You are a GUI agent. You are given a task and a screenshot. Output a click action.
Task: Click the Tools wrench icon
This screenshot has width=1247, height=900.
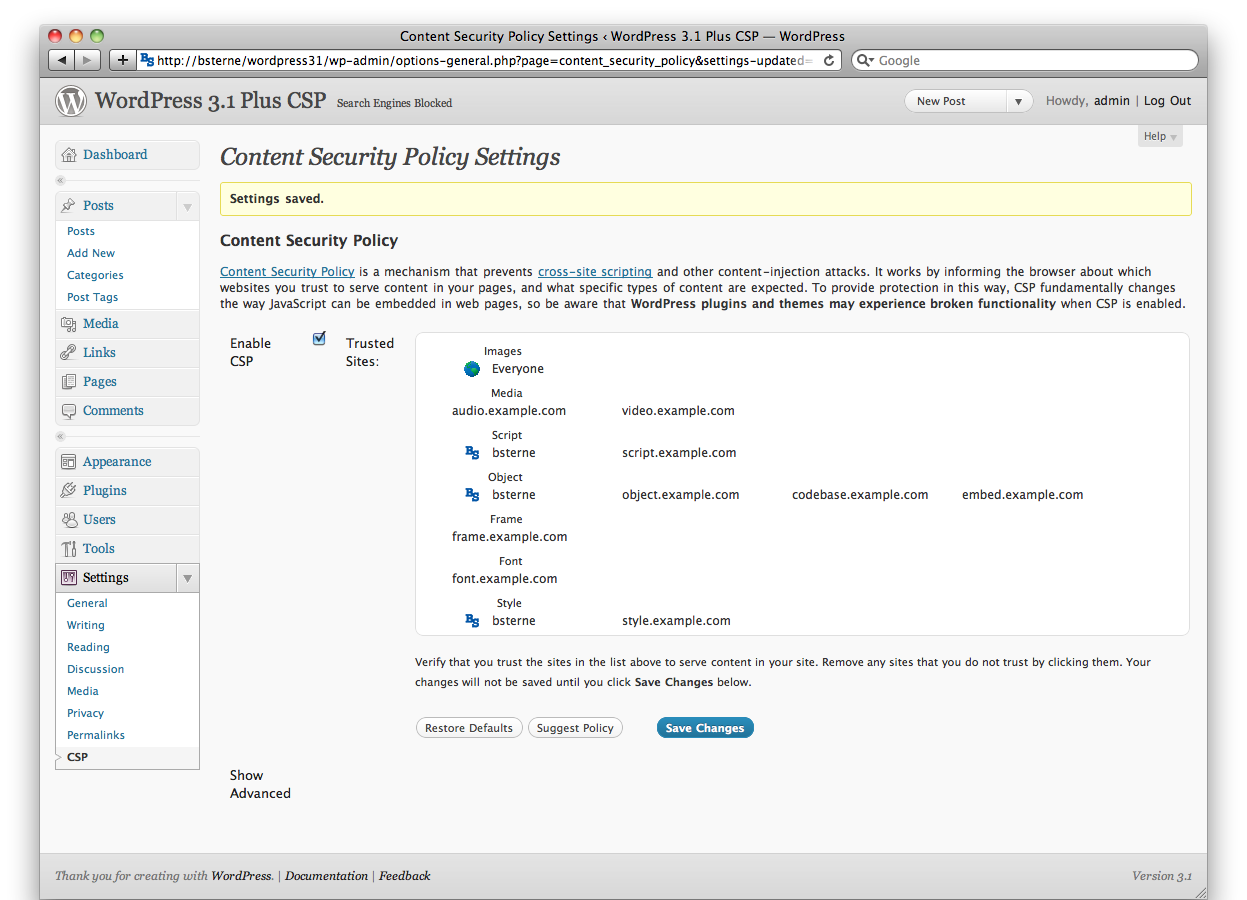coord(68,549)
